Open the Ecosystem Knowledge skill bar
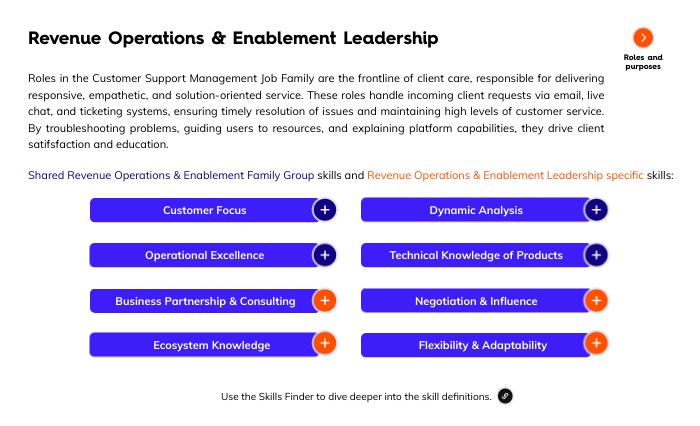This screenshot has height=426, width=700. [204, 345]
